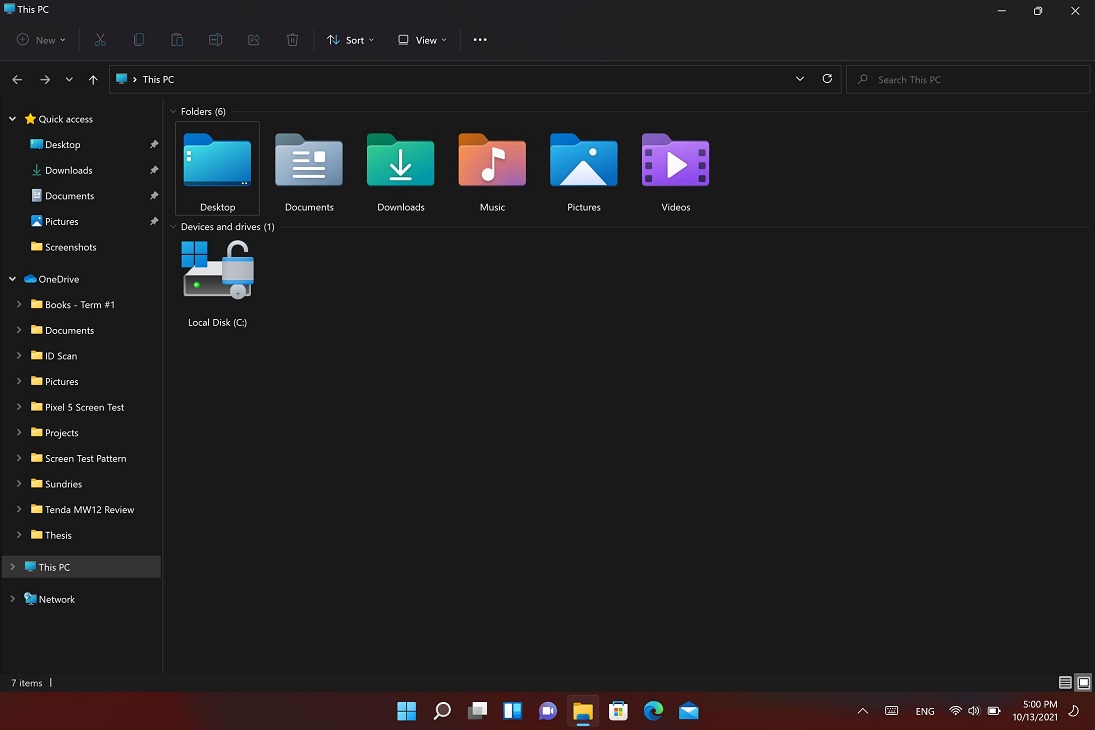Viewport: 1095px width, 730px height.
Task: Open the Sort dropdown menu
Action: point(350,40)
